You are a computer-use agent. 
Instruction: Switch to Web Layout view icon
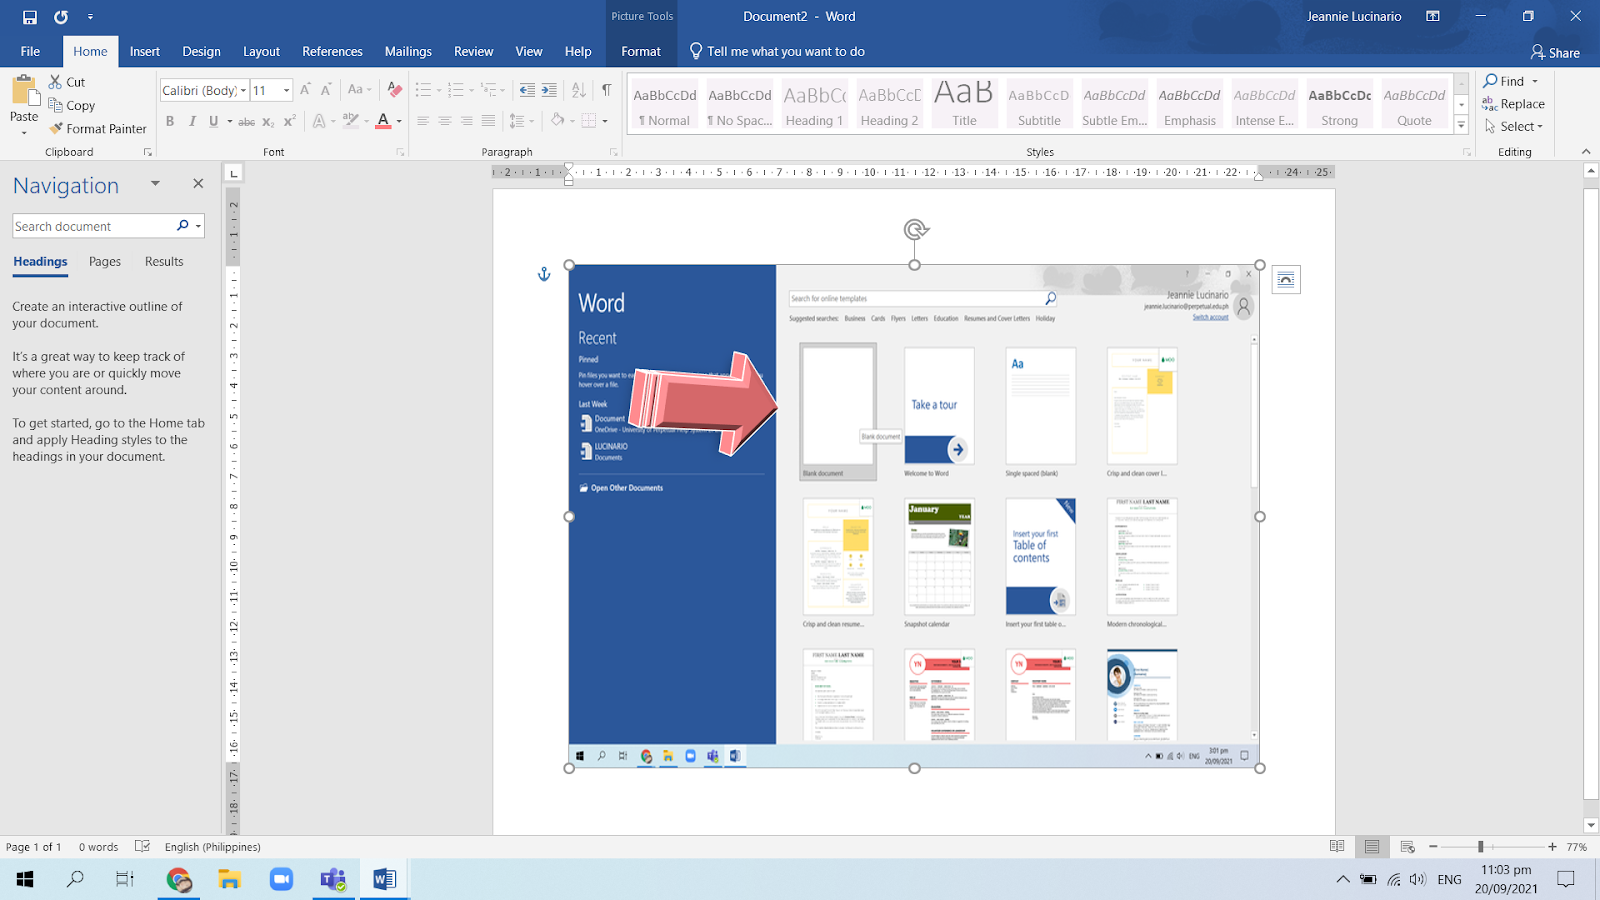click(1407, 847)
